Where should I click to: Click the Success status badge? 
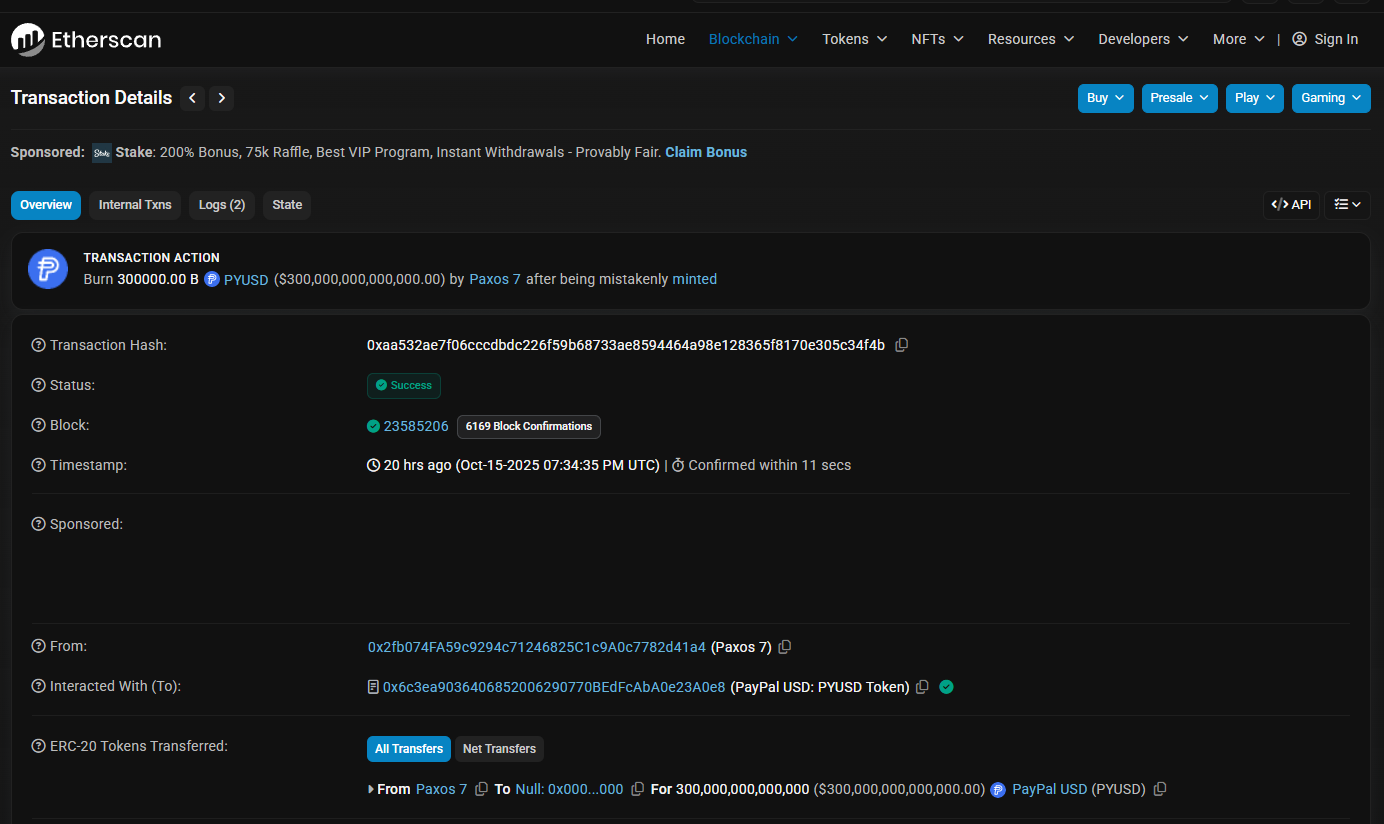pyautogui.click(x=404, y=386)
